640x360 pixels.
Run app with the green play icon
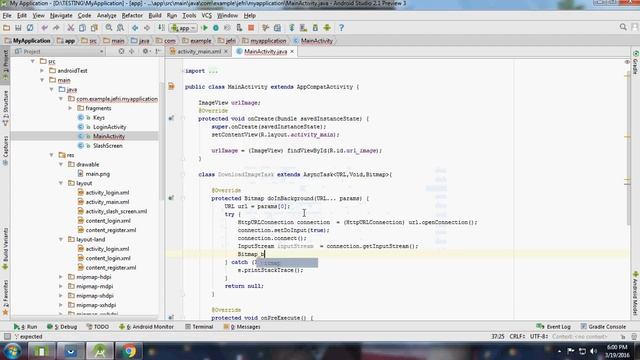205,28
